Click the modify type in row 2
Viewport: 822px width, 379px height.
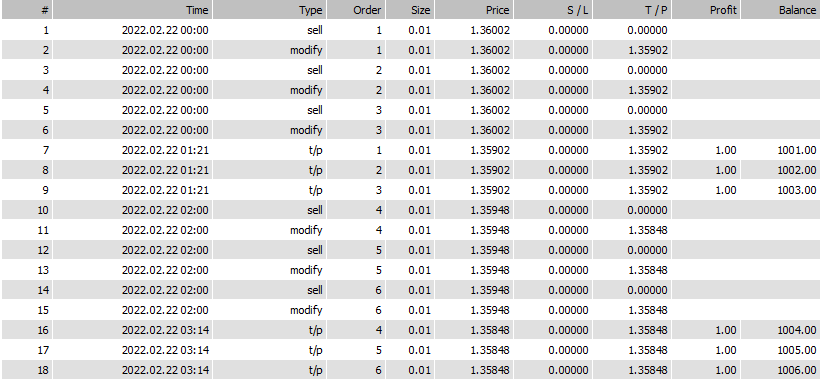click(x=306, y=50)
